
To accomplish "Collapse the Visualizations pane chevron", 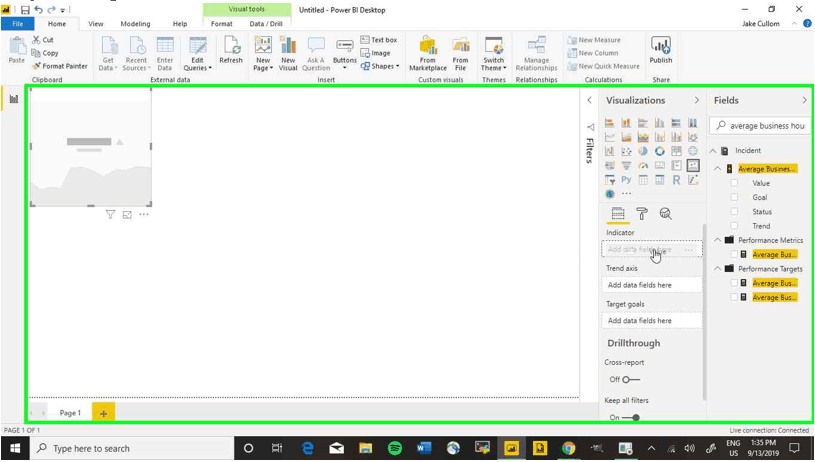I will pos(696,100).
